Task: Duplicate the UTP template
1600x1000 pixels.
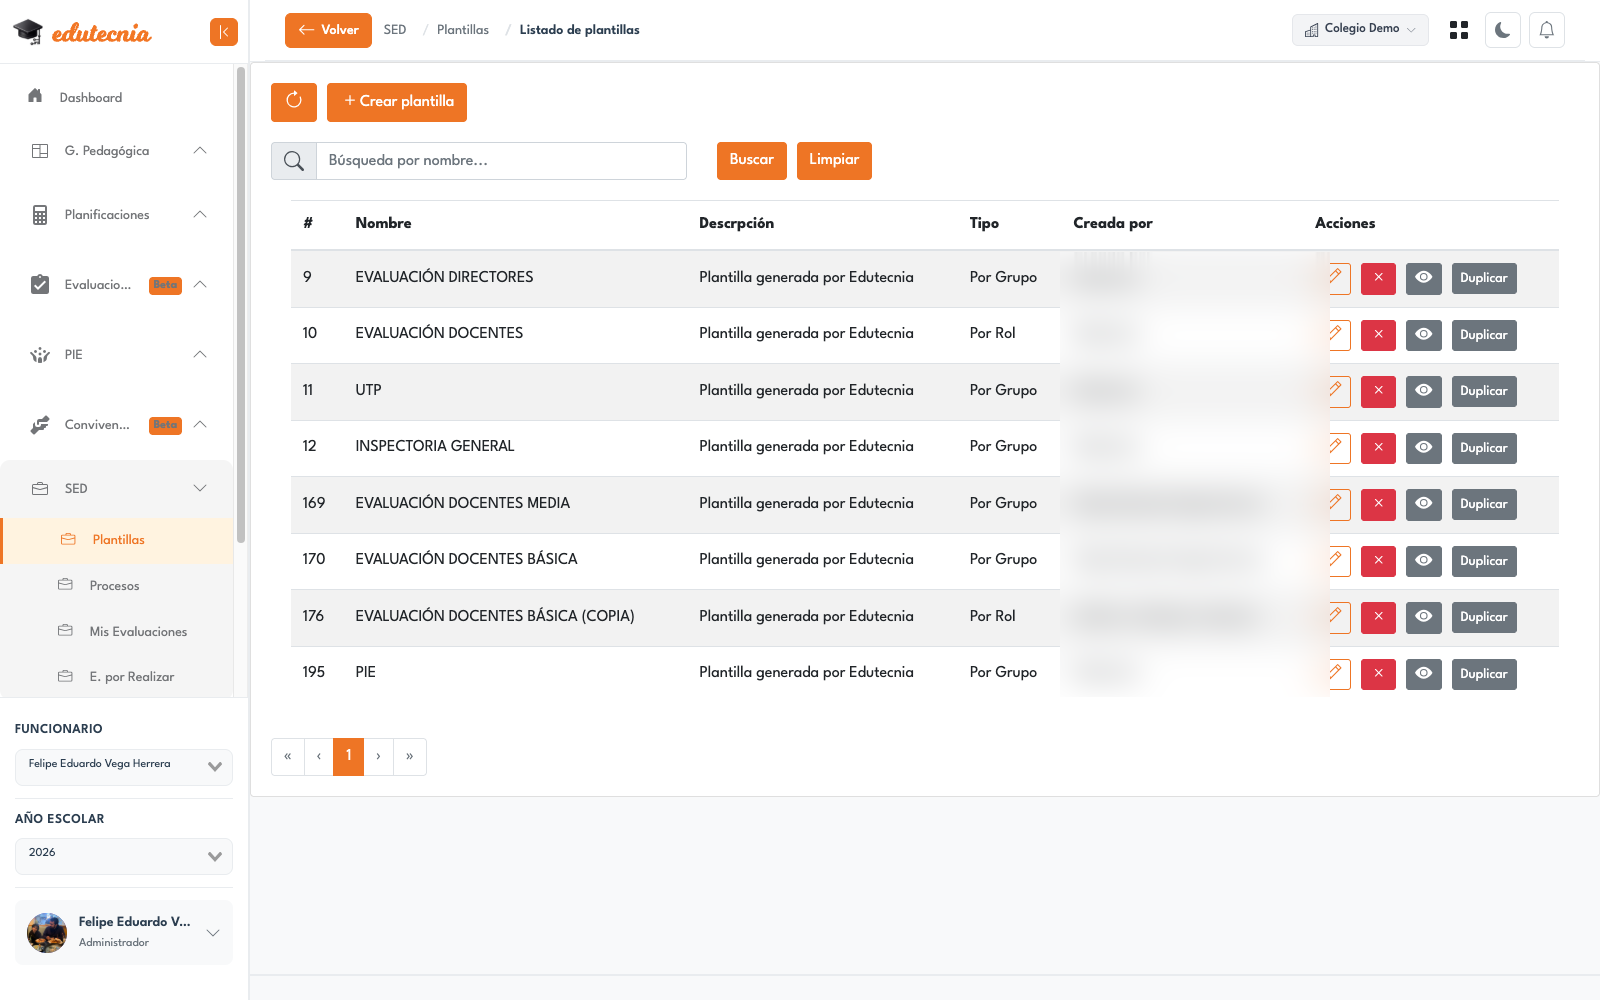Action: coord(1484,391)
